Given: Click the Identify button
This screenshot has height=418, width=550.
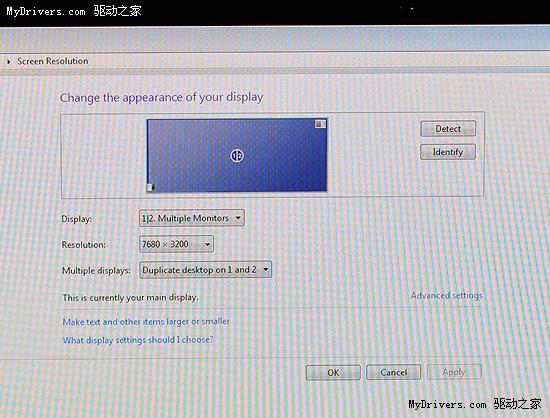Looking at the screenshot, I should click(448, 152).
